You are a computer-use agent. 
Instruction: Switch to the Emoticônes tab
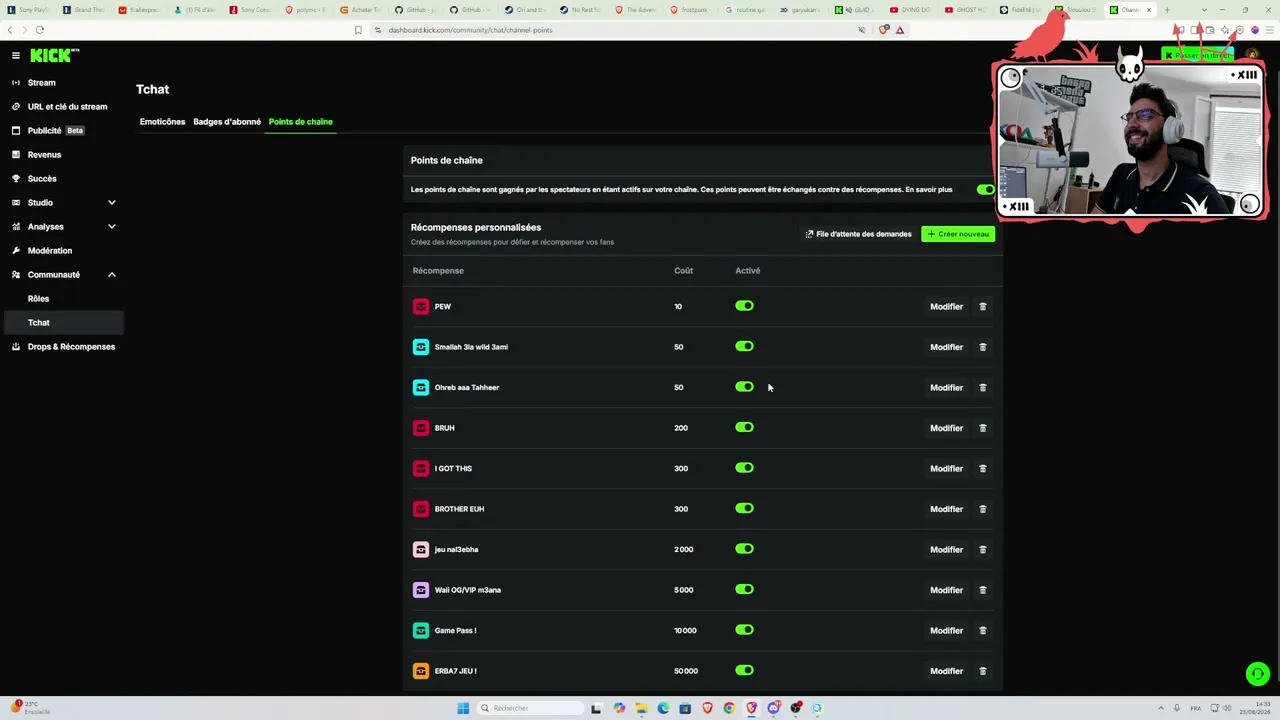[162, 122]
